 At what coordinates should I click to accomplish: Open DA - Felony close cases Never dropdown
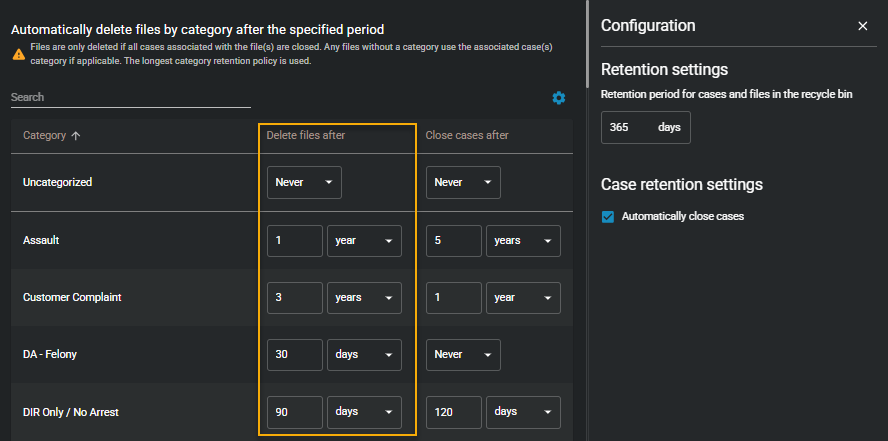tap(463, 355)
